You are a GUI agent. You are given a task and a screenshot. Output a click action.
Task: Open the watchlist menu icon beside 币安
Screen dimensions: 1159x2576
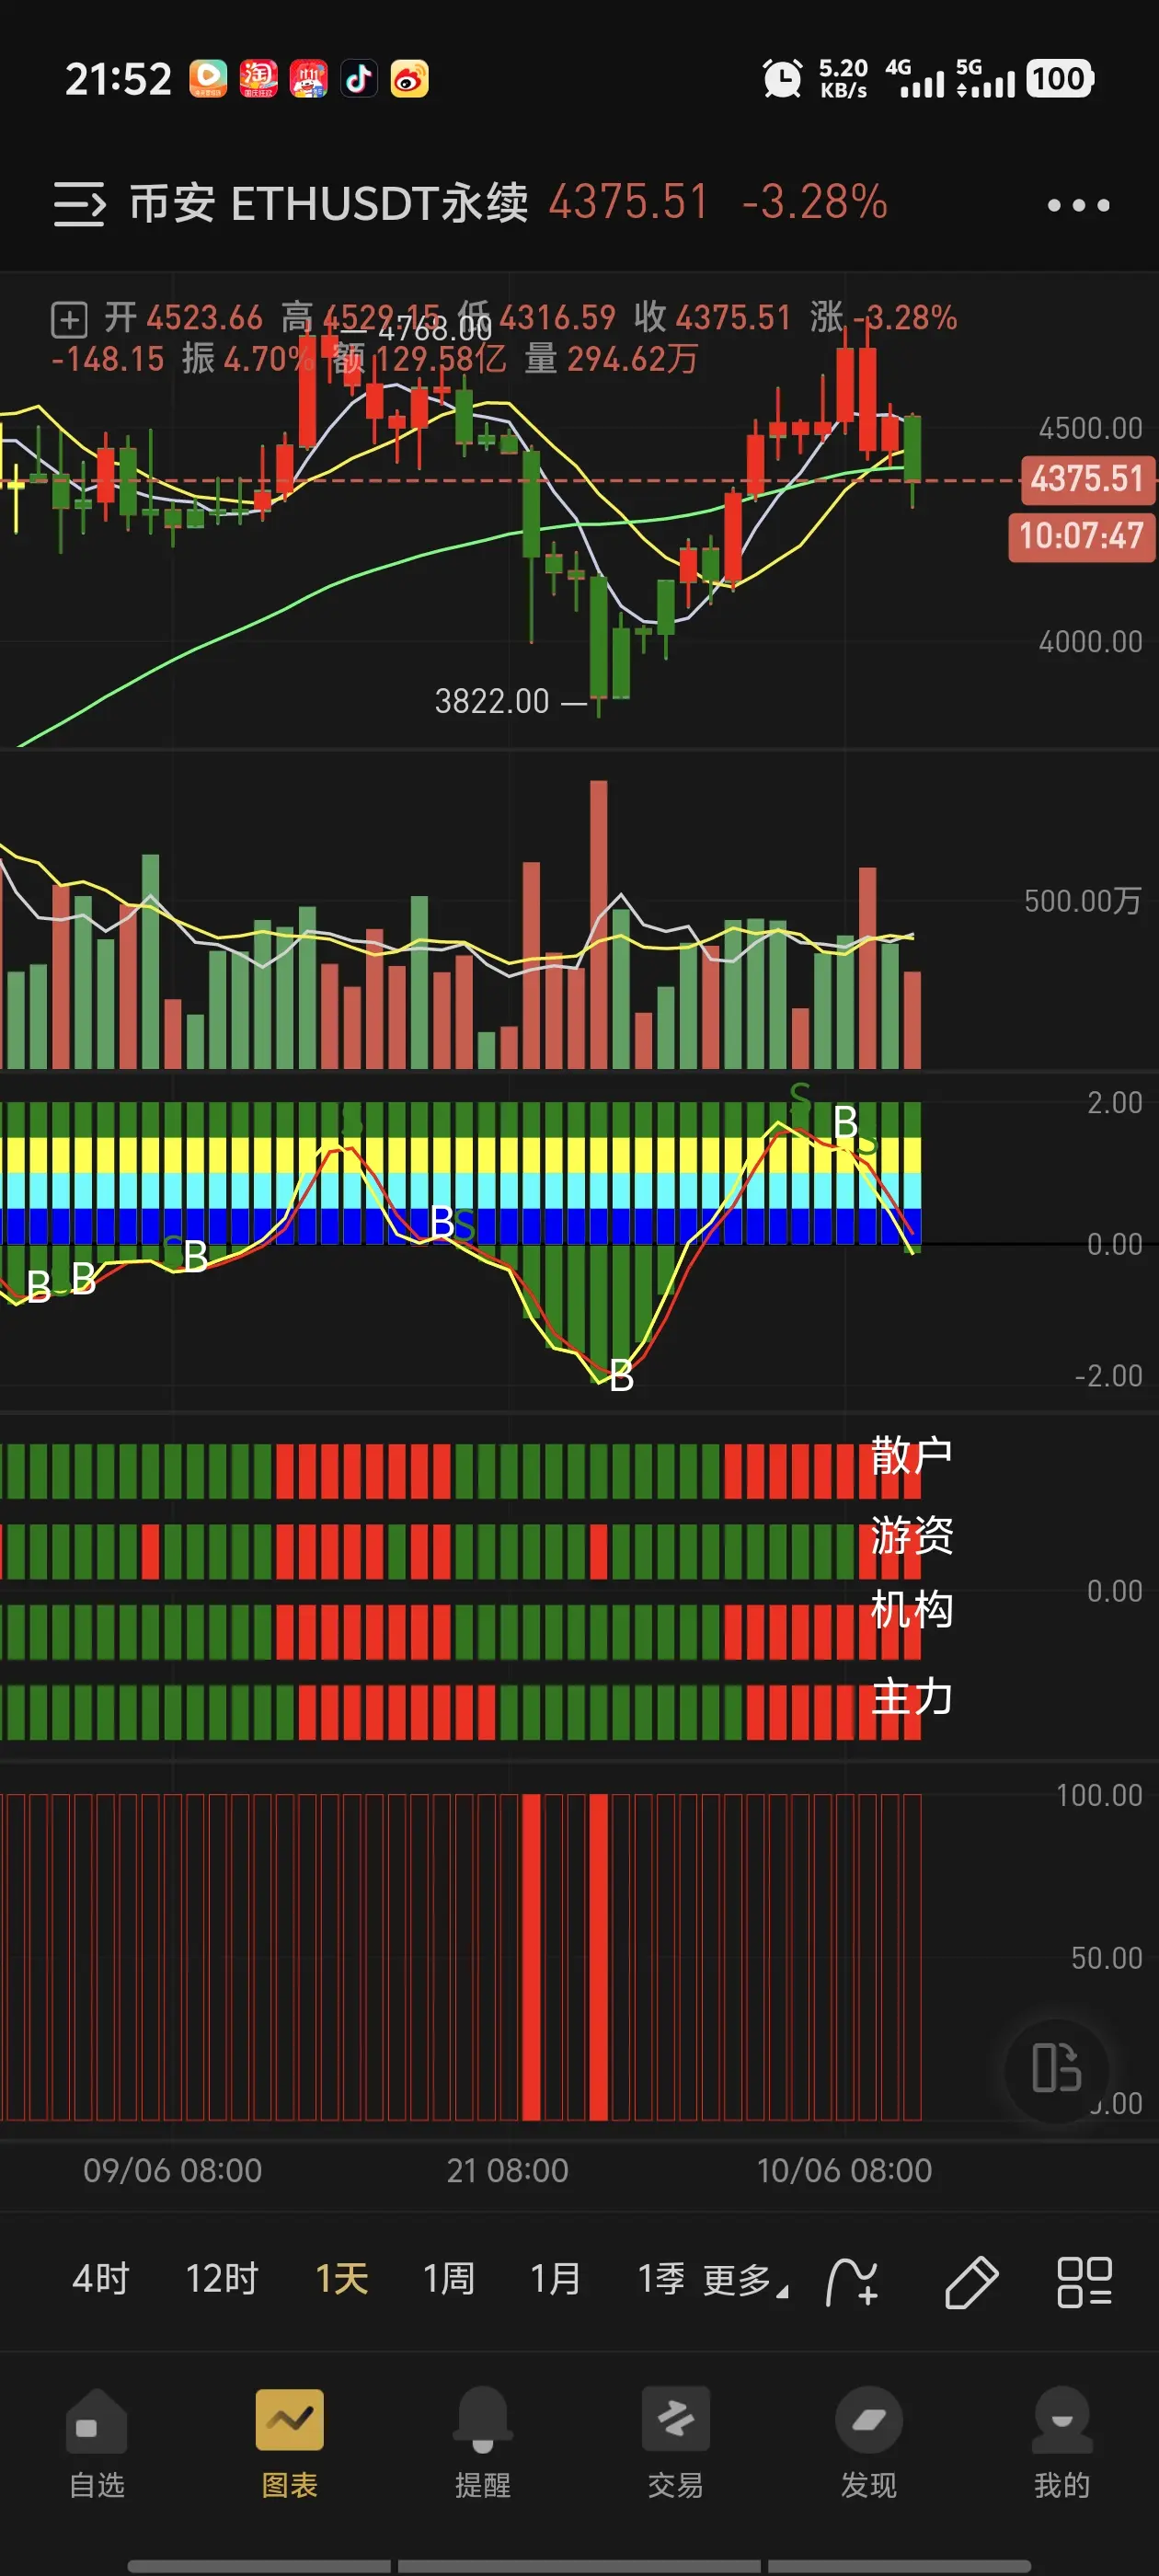(79, 204)
